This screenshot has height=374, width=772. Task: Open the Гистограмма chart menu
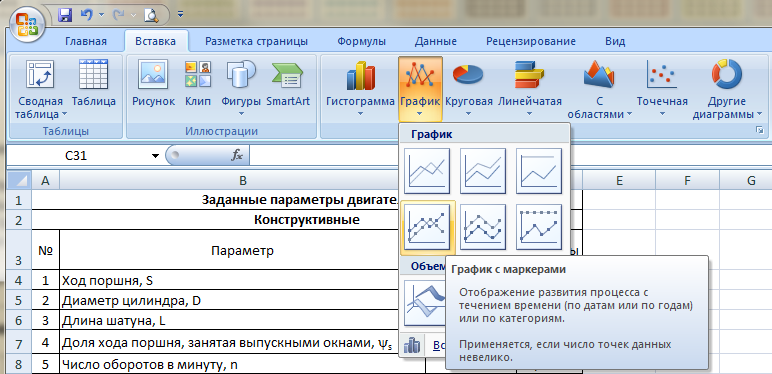coord(360,89)
